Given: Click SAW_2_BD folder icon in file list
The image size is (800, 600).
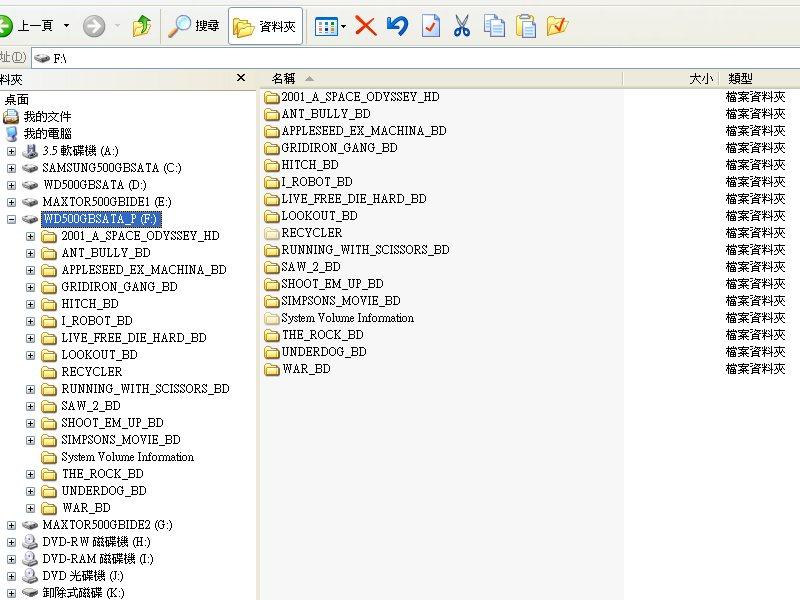Looking at the screenshot, I should click(x=272, y=267).
